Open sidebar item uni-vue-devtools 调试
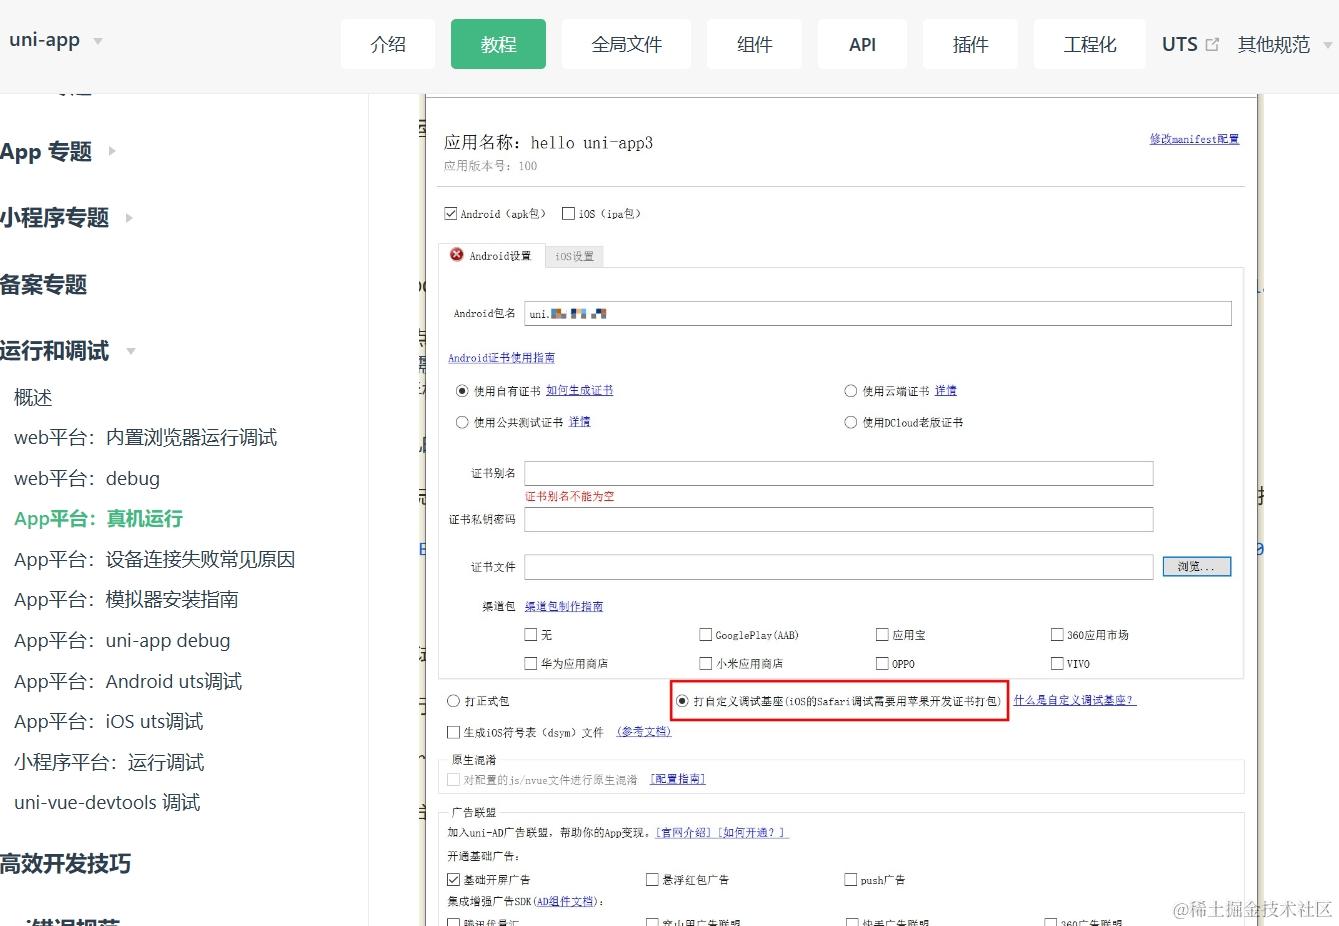This screenshot has height=926, width=1339. coord(107,803)
